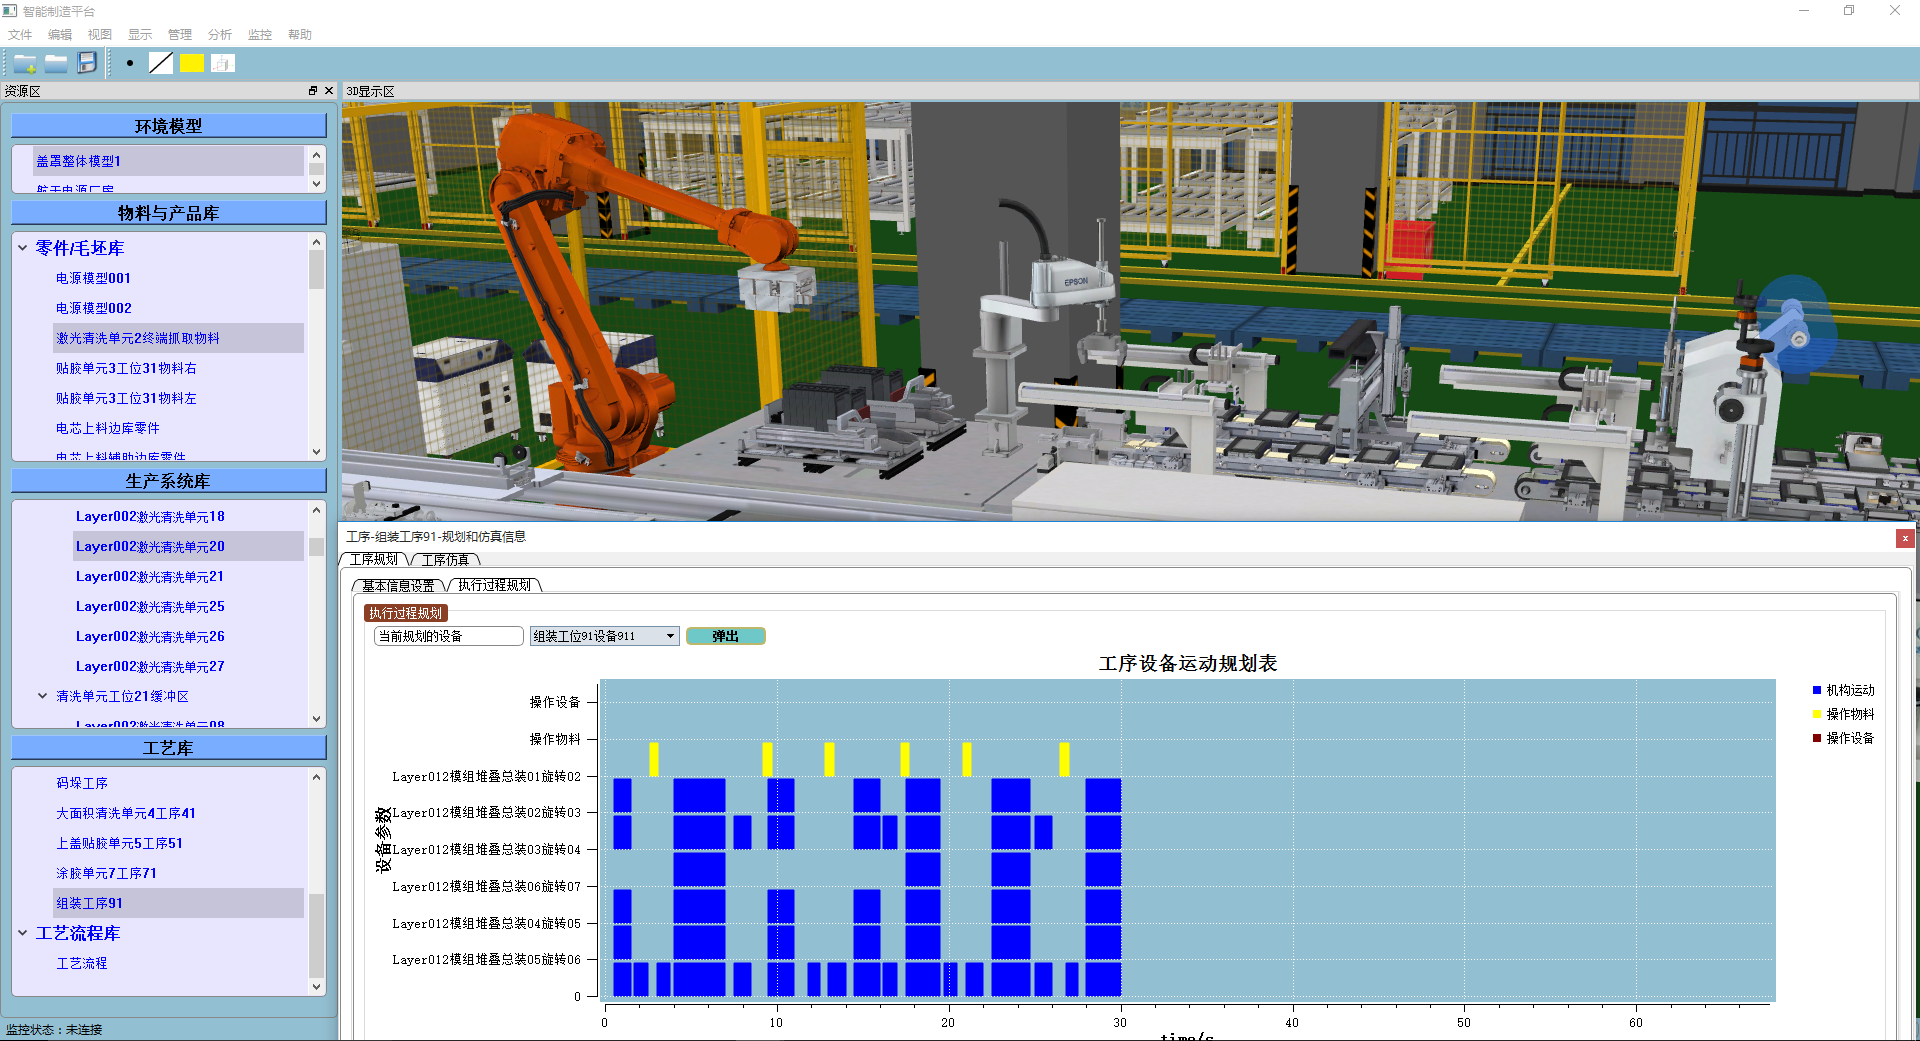The image size is (1920, 1041).
Task: Collapse the 零件/毛坯库 tree node
Action: tap(23, 248)
